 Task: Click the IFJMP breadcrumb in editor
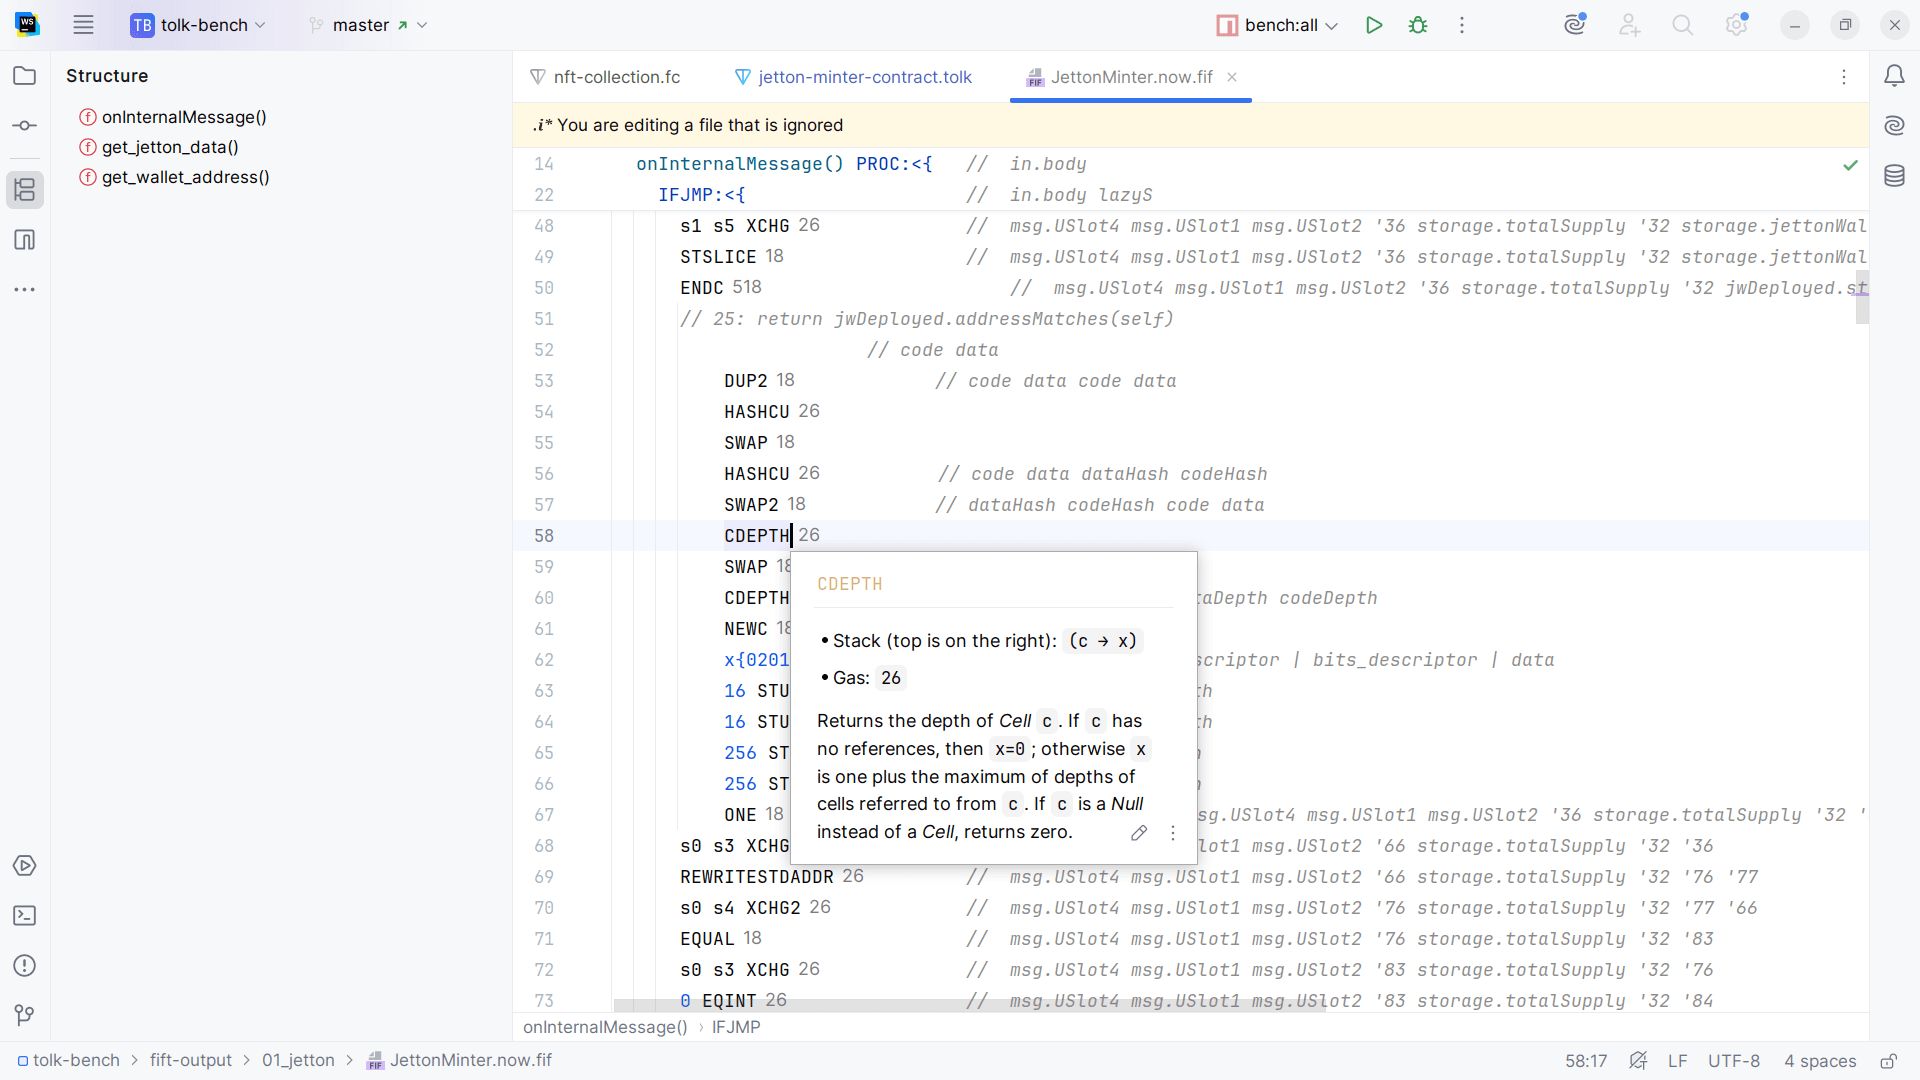736,1027
